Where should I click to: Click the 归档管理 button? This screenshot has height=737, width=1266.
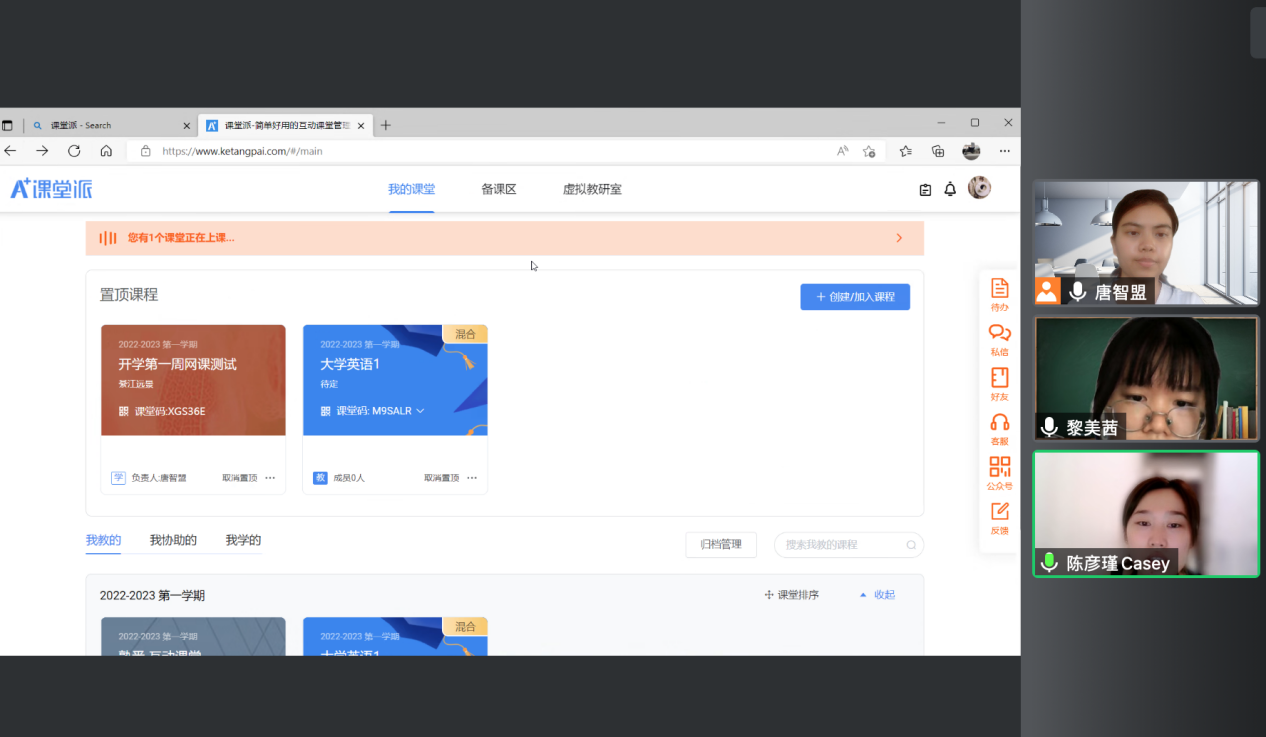(x=720, y=545)
